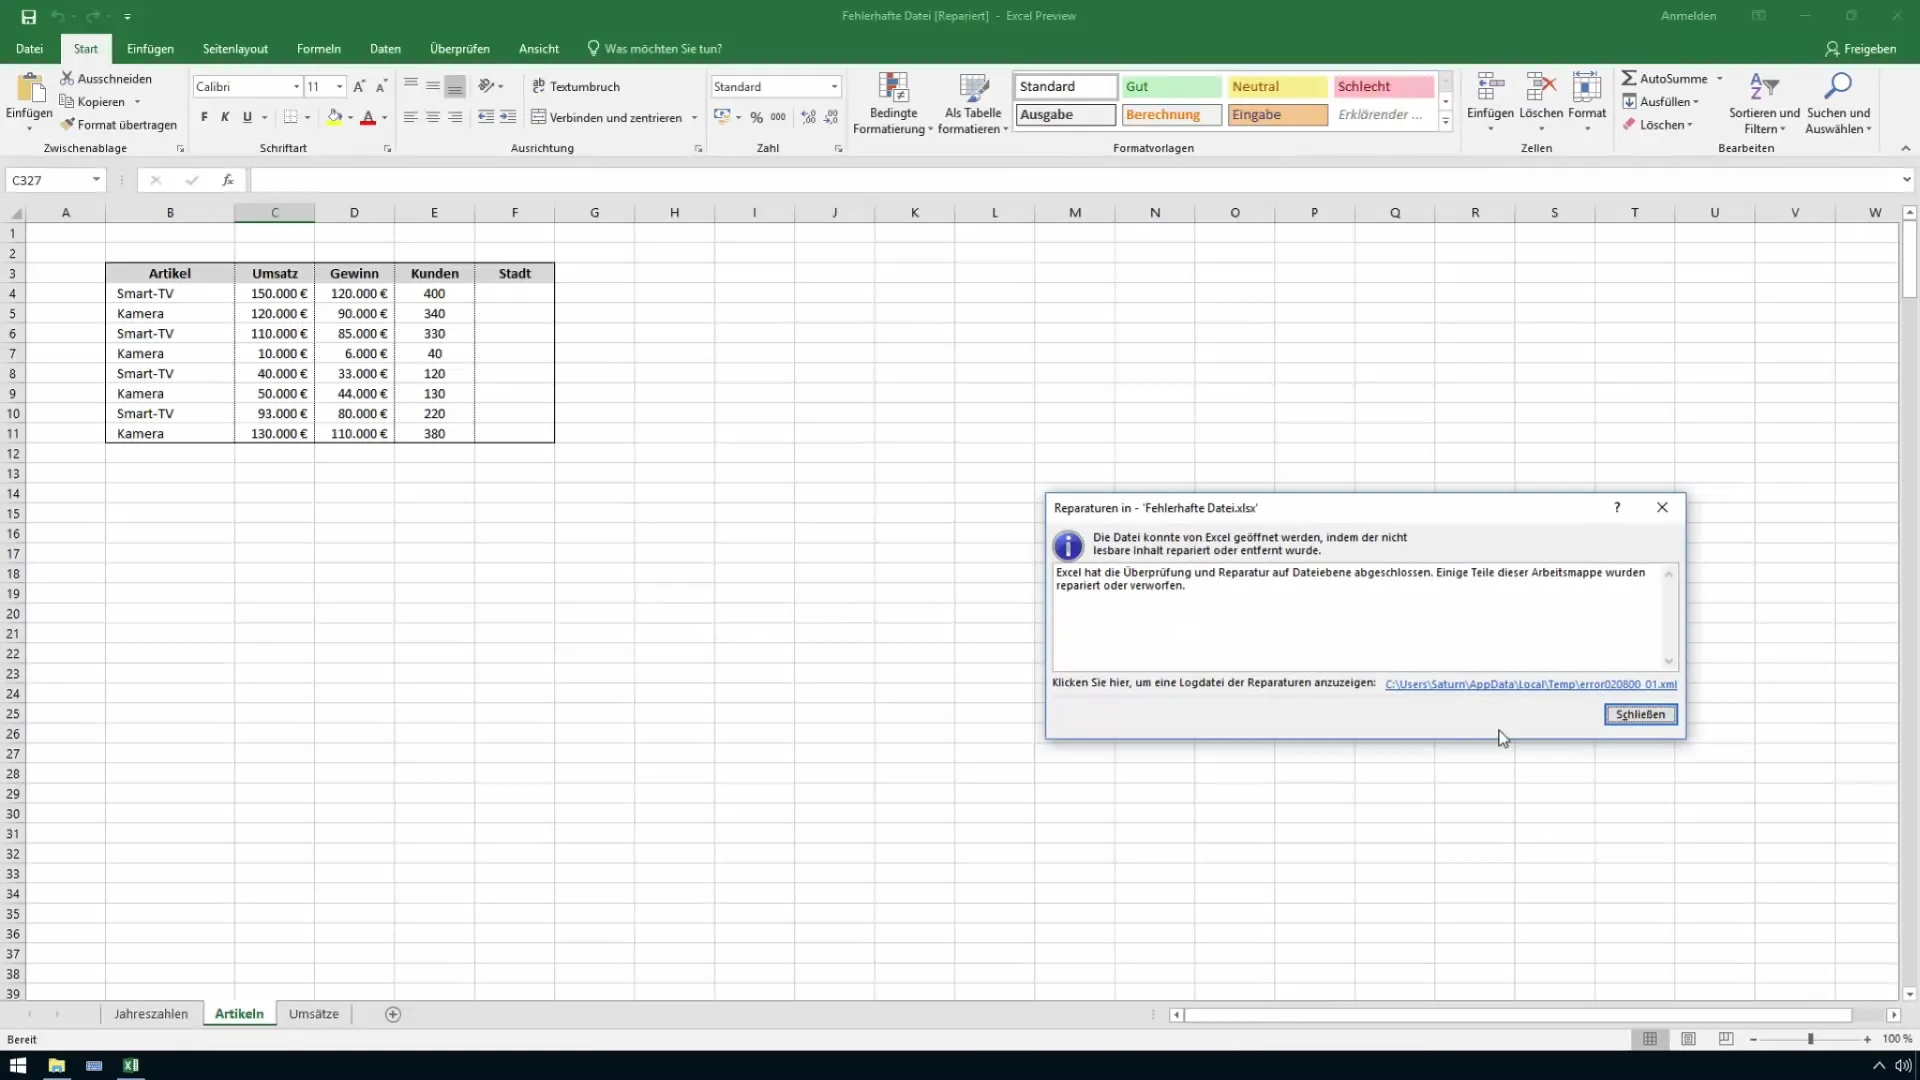Adjust zoom slider handle
Viewport: 1920px width, 1080px height.
point(1810,1039)
